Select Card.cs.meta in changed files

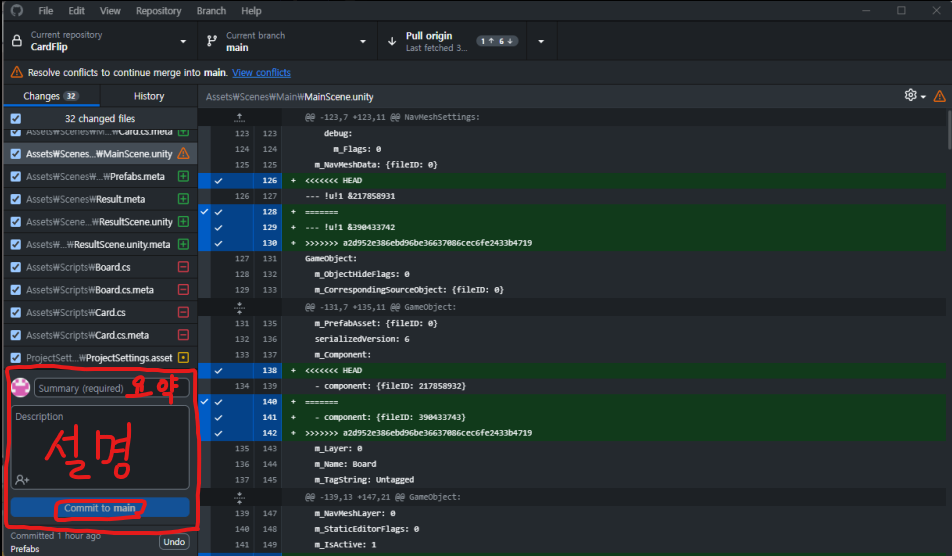tap(100, 334)
